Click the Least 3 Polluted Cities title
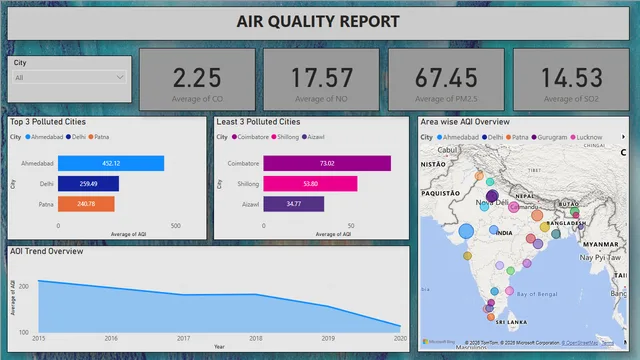 point(258,122)
